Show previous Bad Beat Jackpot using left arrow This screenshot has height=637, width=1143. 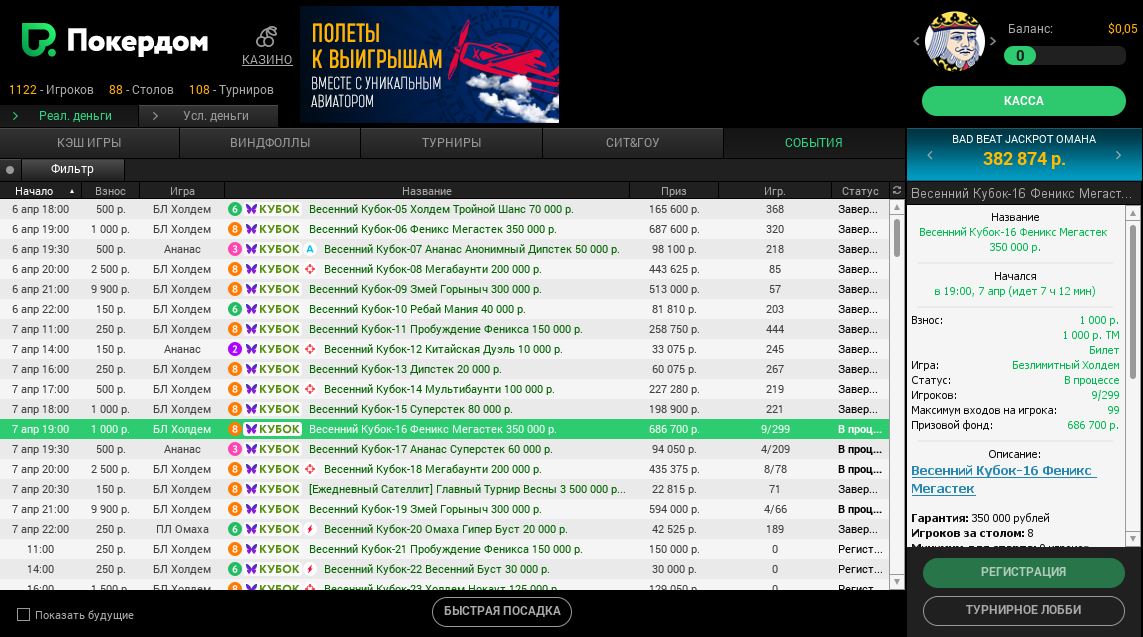(x=930, y=155)
